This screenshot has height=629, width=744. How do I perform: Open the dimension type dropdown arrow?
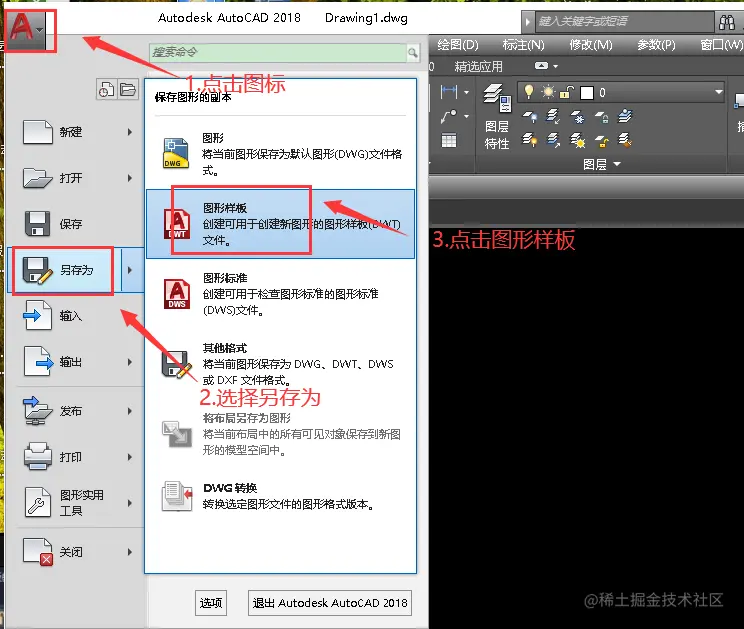coord(466,92)
